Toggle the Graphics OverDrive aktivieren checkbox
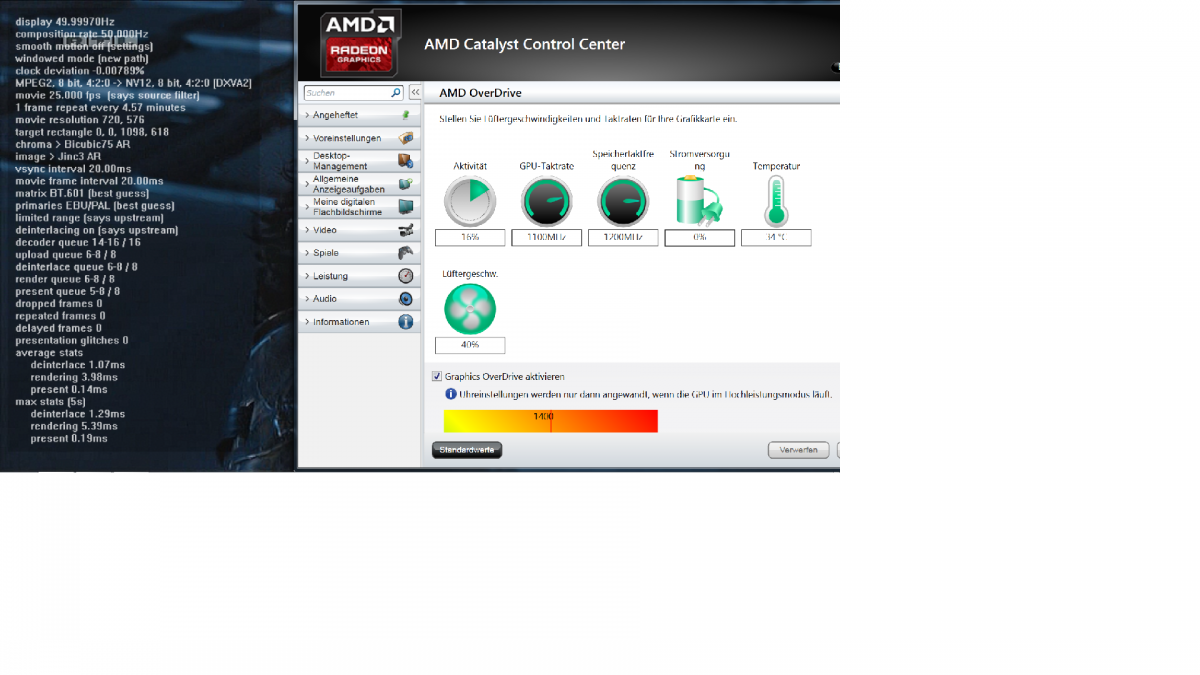Screen dimensions: 1200x675 click(x=437, y=377)
